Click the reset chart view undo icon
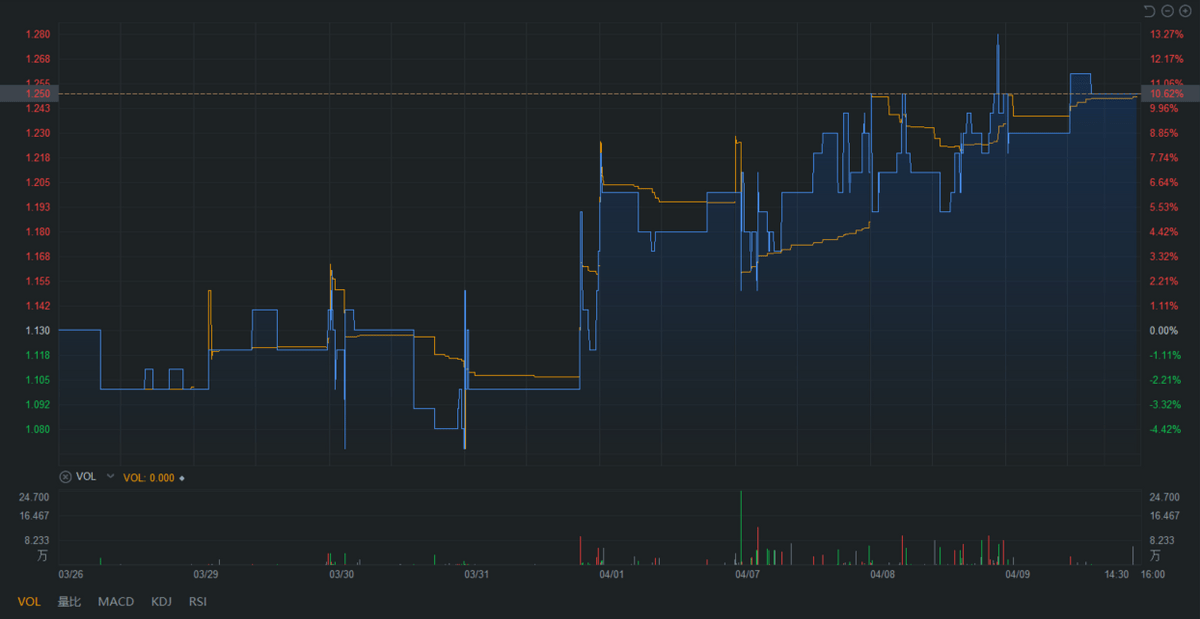The image size is (1200, 619). click(1149, 11)
